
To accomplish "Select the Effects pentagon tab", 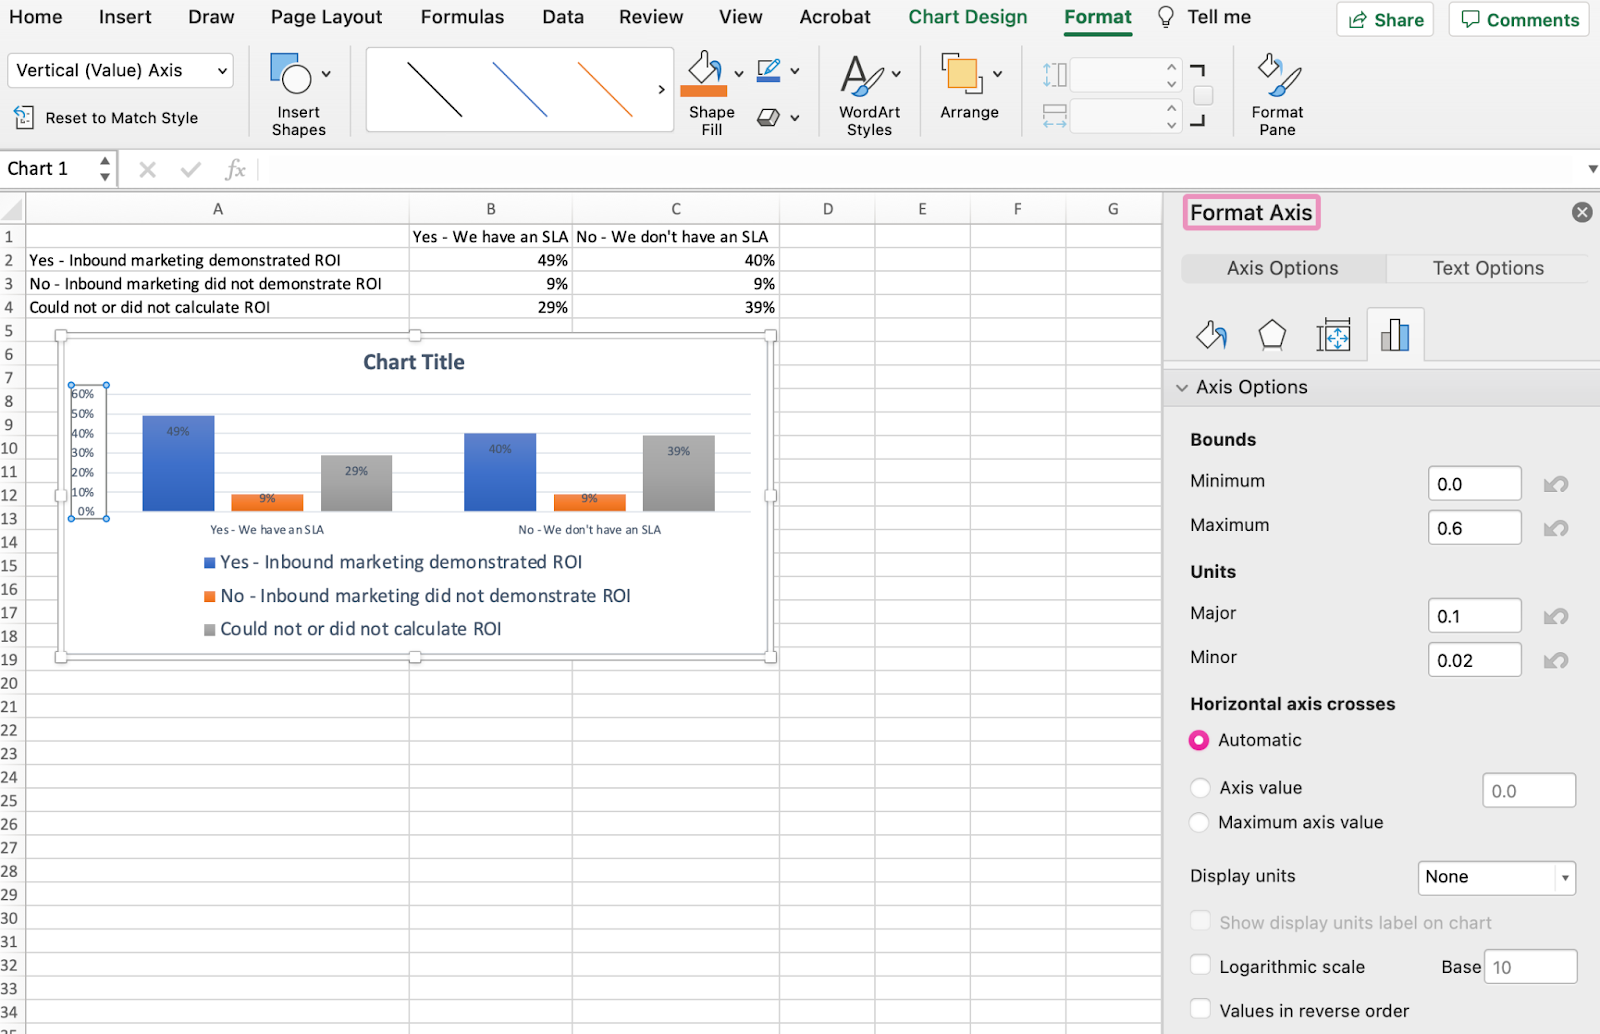I will click(1272, 334).
